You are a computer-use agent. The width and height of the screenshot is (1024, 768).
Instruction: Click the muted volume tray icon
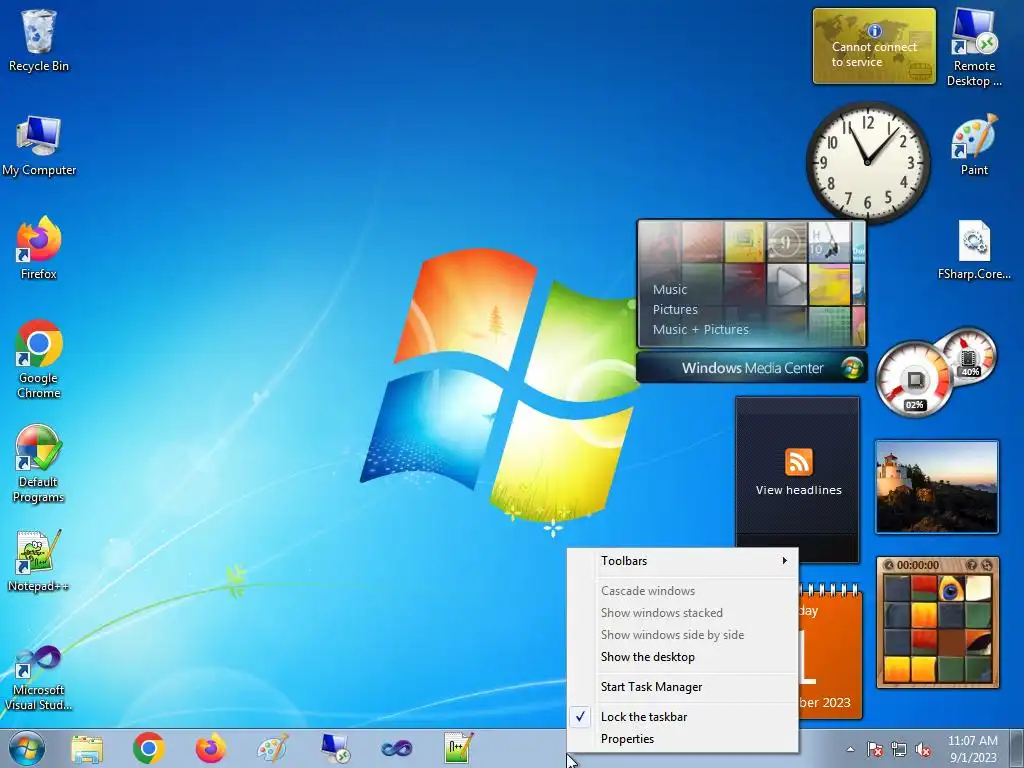923,749
